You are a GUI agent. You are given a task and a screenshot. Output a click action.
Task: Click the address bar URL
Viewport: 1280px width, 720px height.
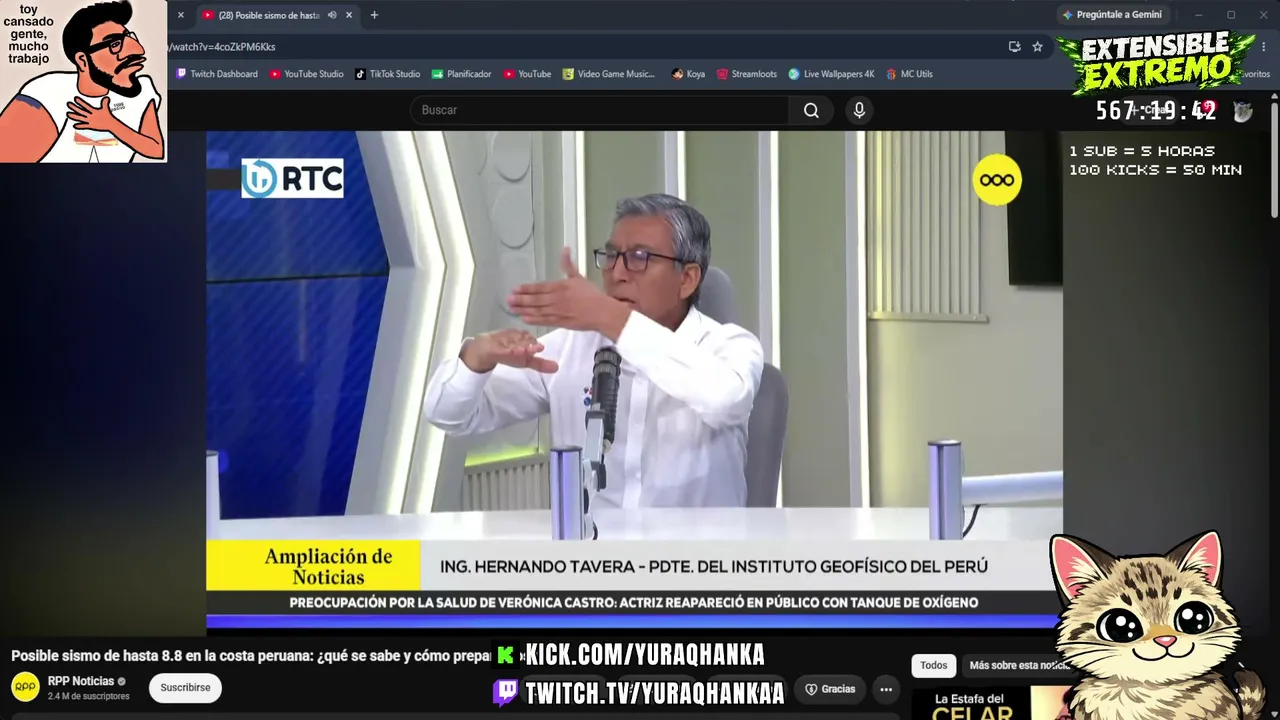tap(222, 47)
